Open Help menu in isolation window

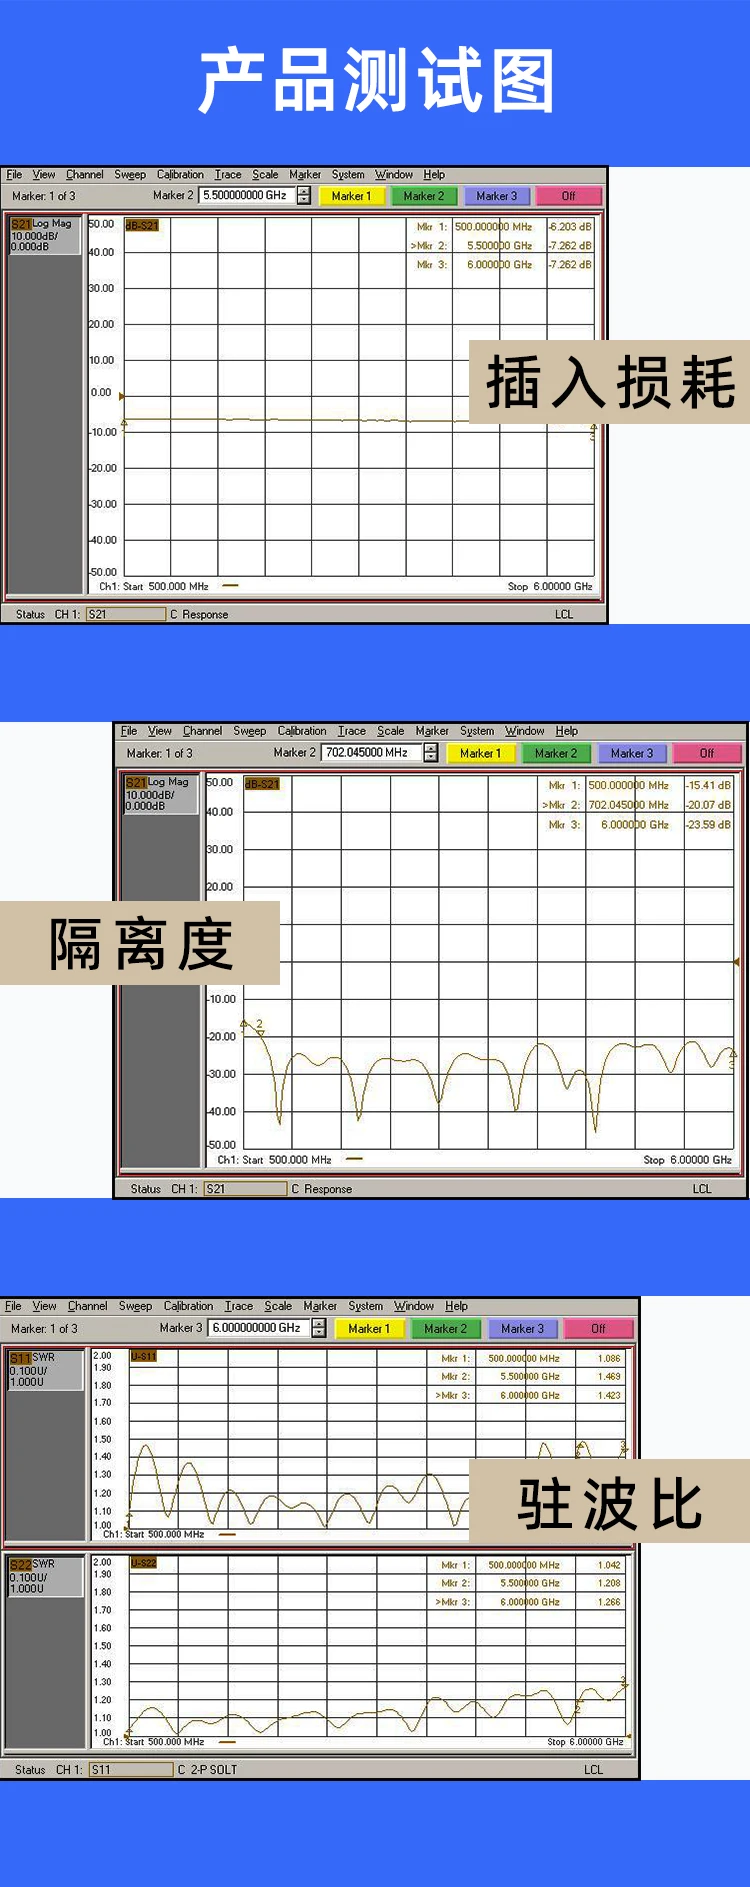567,731
